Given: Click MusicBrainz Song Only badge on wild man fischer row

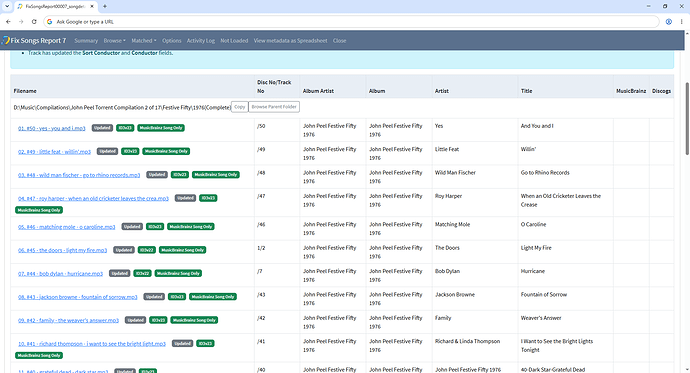Looking at the screenshot, I should point(216,175).
